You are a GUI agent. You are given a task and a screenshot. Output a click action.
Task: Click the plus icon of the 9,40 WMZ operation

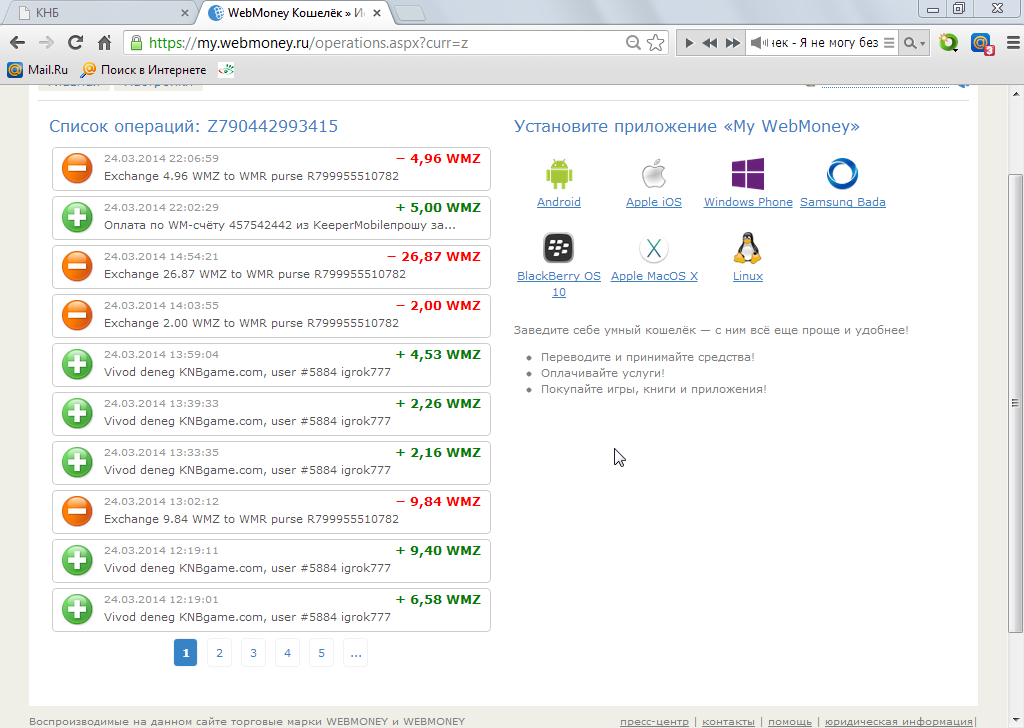(x=77, y=560)
